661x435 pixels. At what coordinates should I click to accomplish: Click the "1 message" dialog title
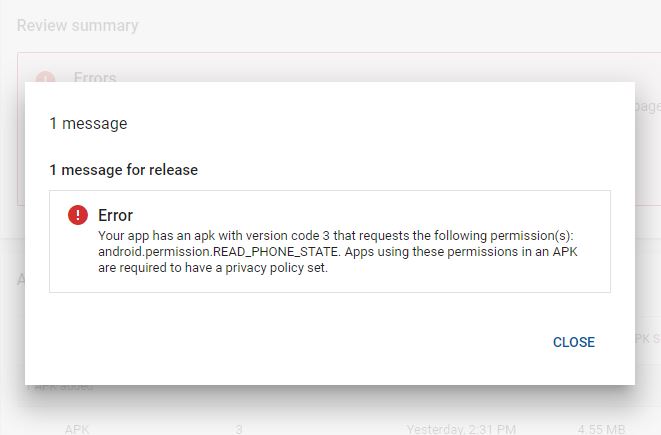tap(88, 124)
